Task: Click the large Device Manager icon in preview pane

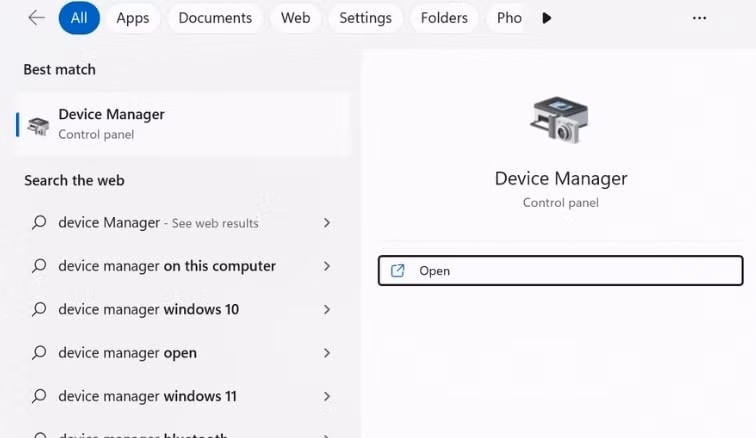Action: point(560,120)
